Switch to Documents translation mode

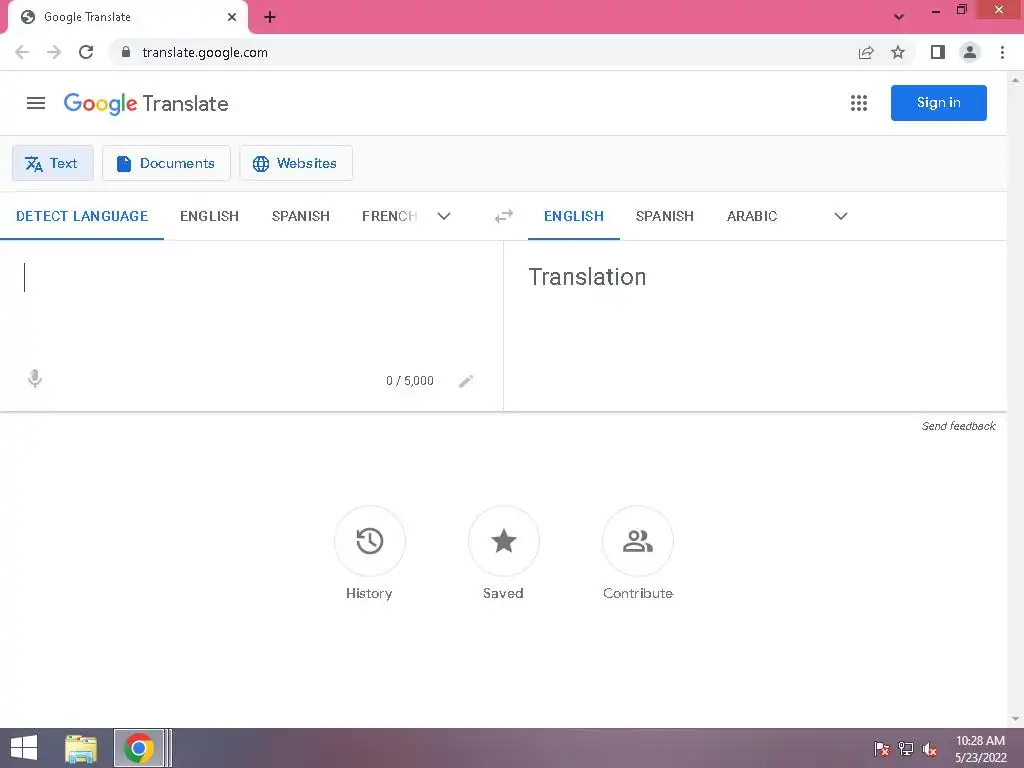166,163
